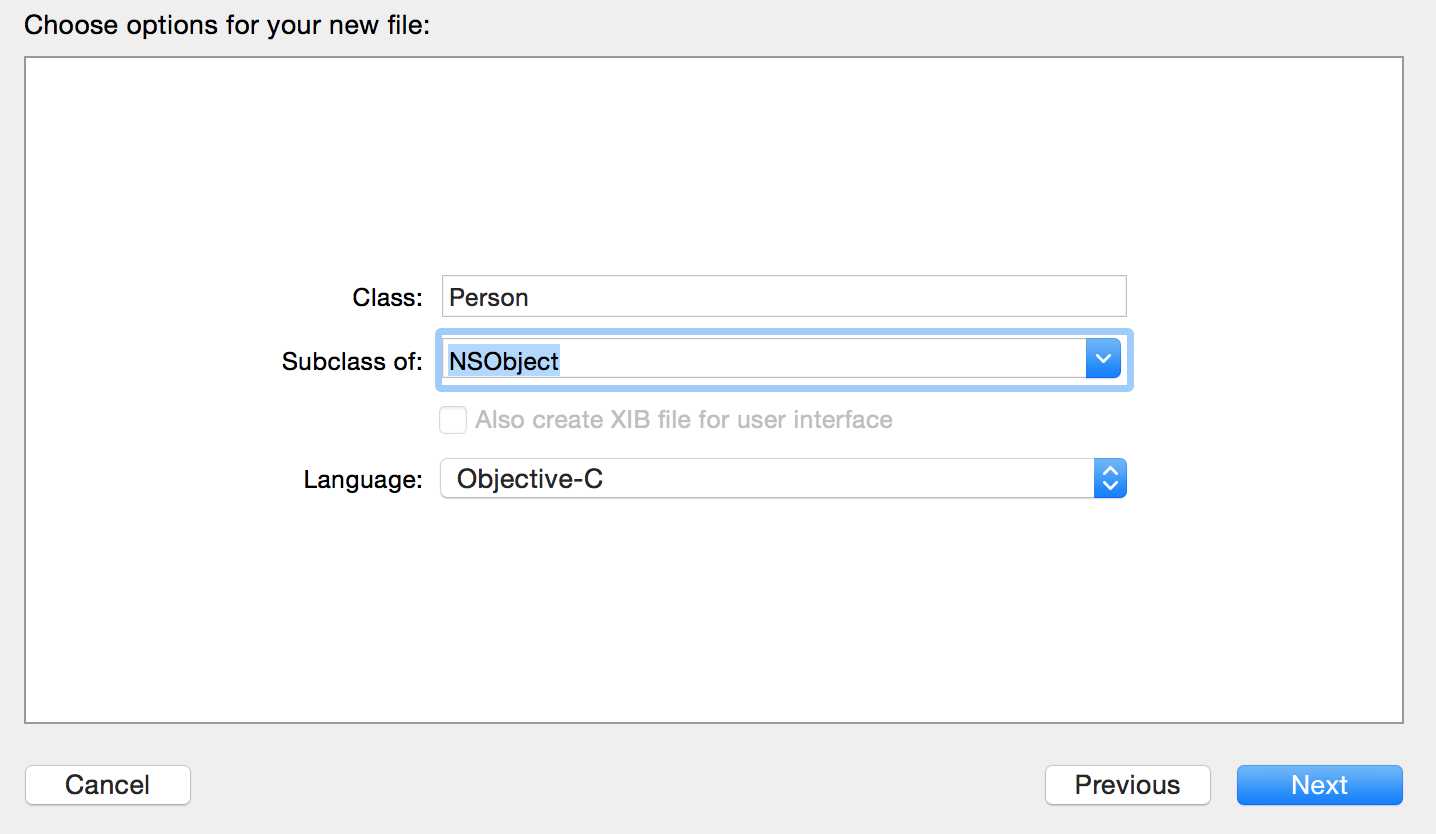Viewport: 1436px width, 834px height.
Task: Click the Next button
Action: pos(1319,785)
